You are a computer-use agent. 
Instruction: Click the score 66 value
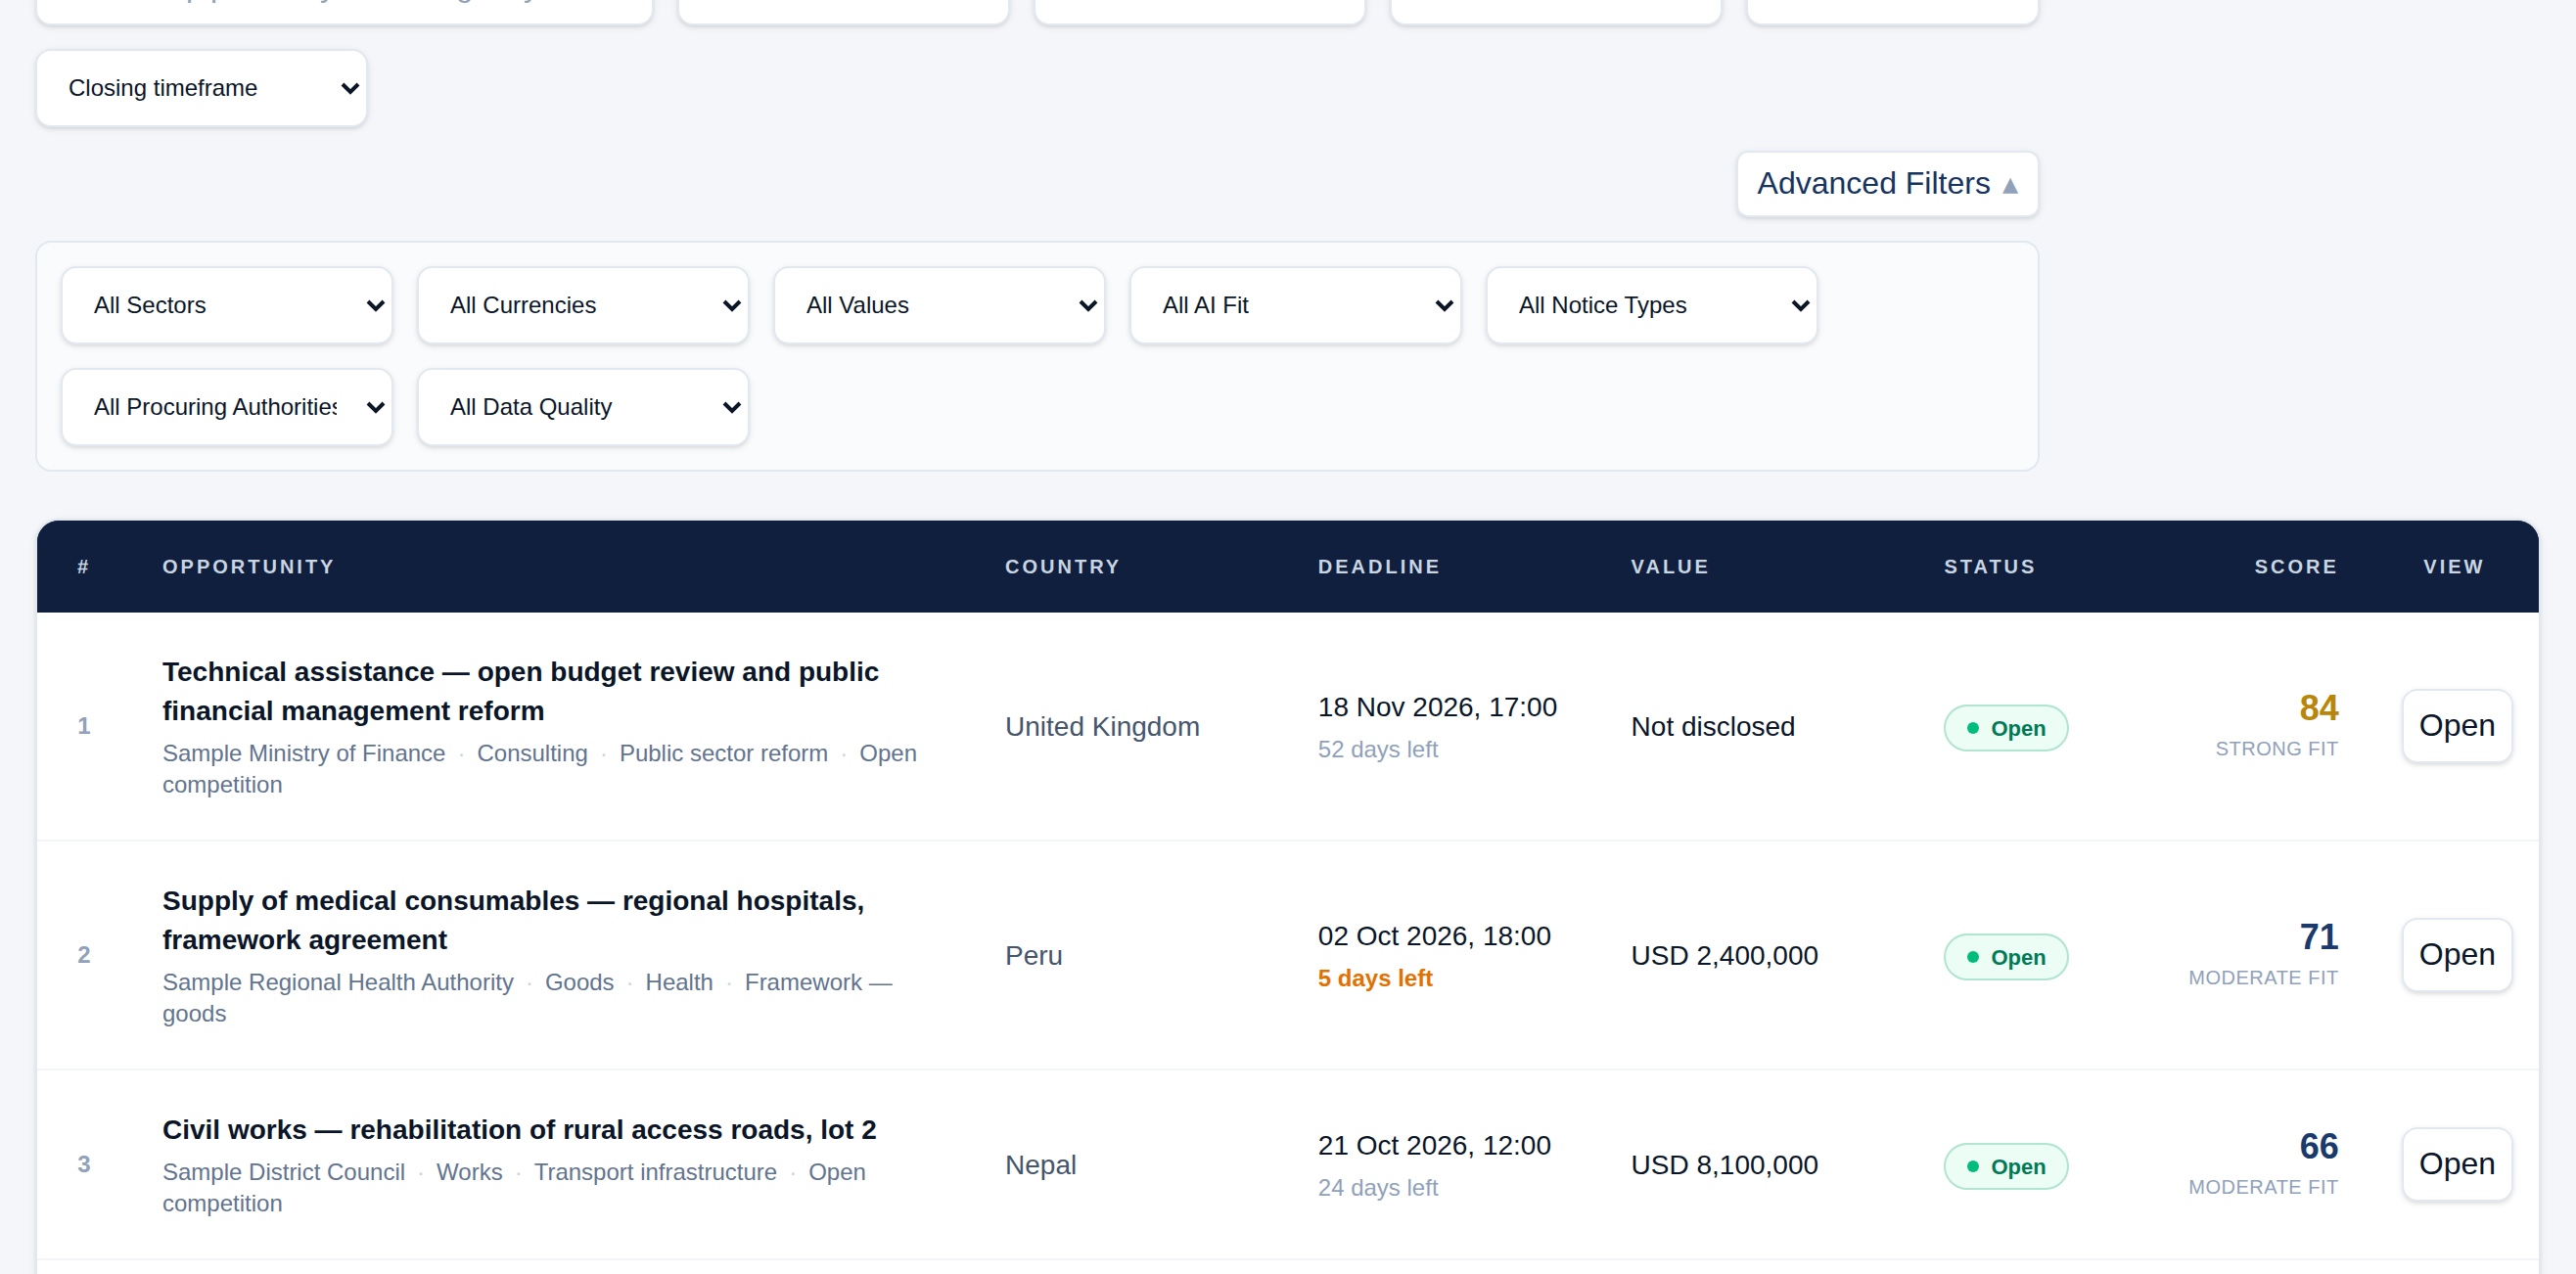click(x=2318, y=1146)
